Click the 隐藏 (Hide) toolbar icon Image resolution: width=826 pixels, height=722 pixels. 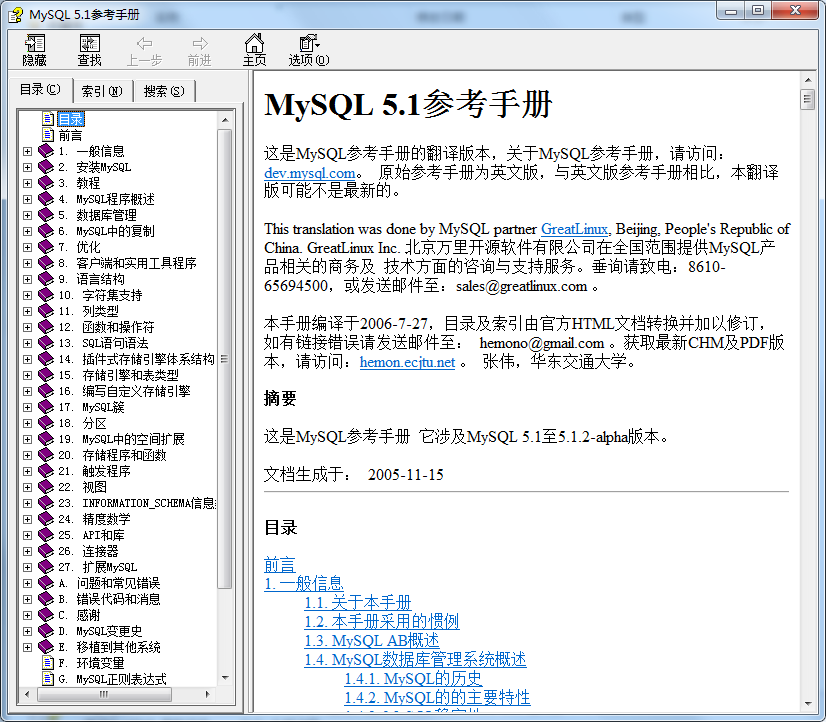35,49
